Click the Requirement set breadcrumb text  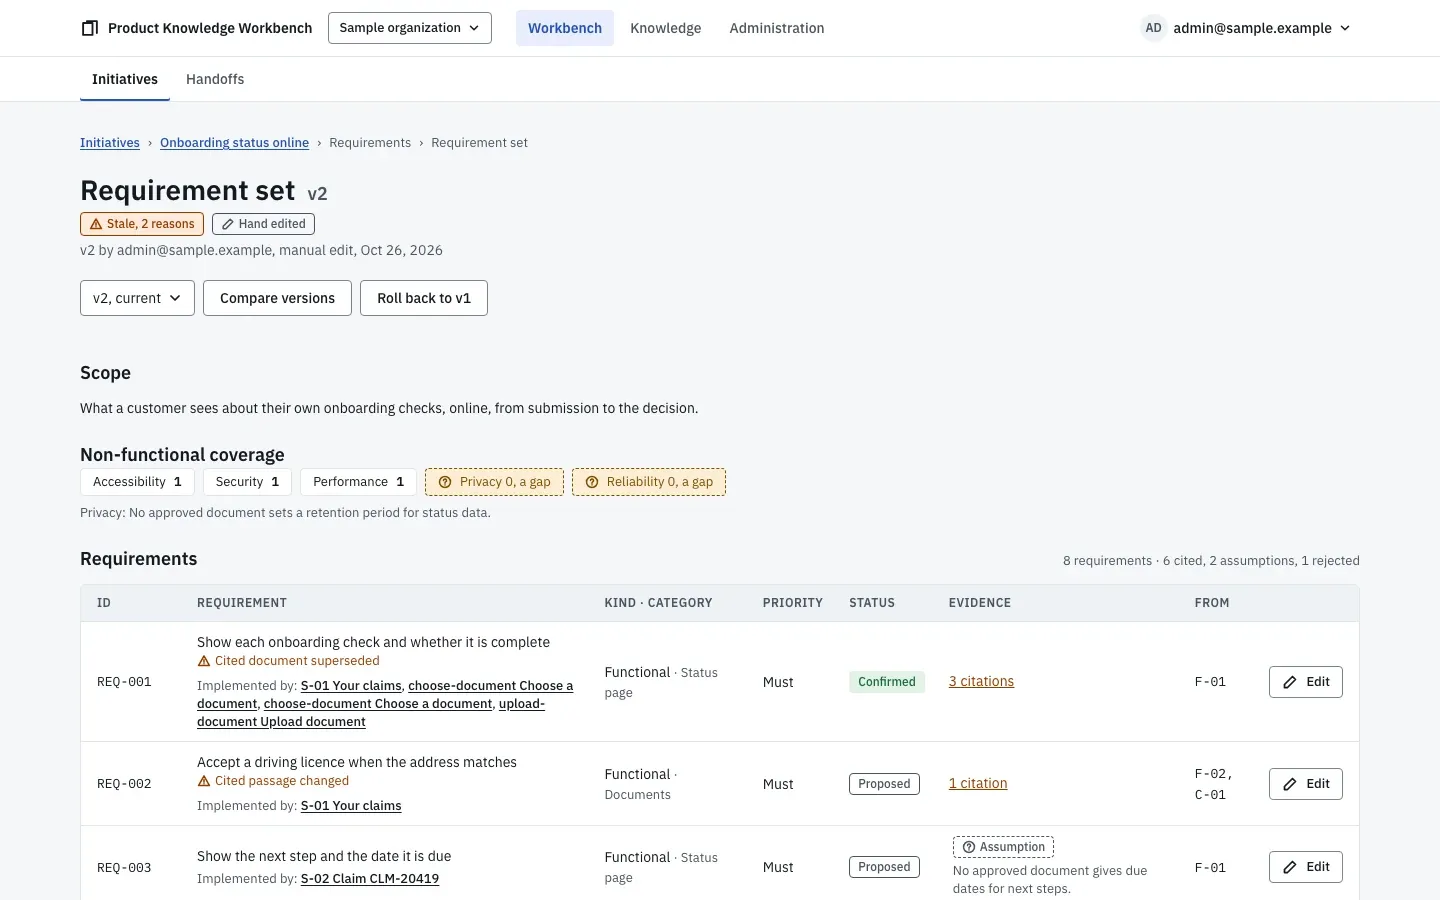click(x=480, y=143)
